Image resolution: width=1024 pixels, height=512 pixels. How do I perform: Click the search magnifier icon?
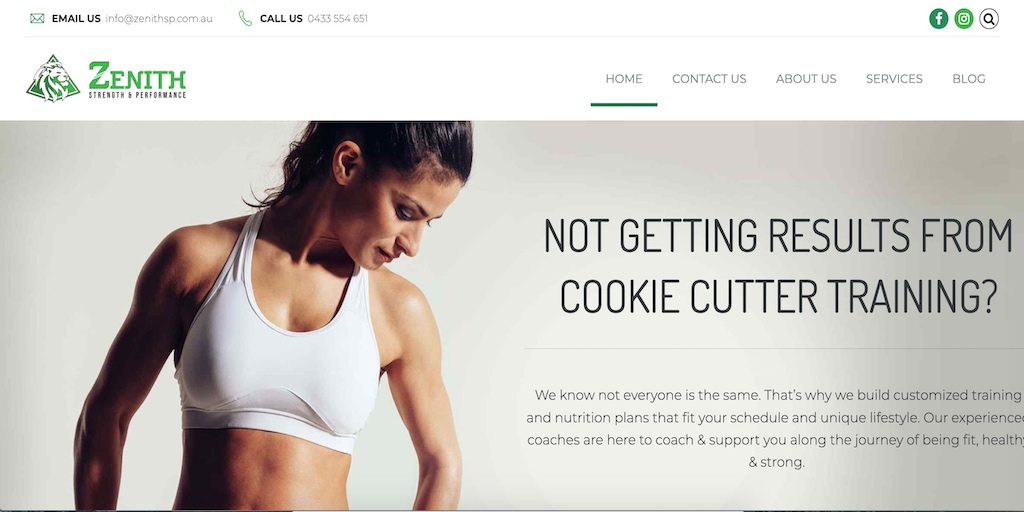point(989,18)
